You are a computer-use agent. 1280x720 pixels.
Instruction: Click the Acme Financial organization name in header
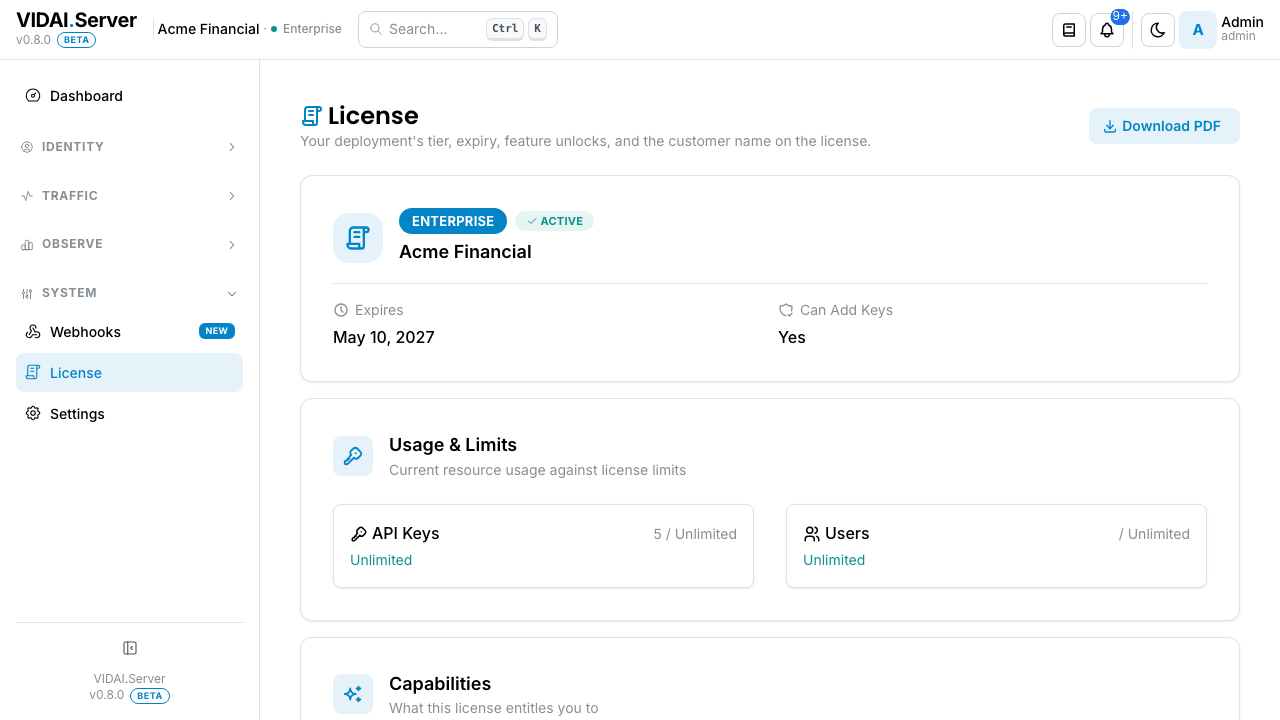point(208,29)
